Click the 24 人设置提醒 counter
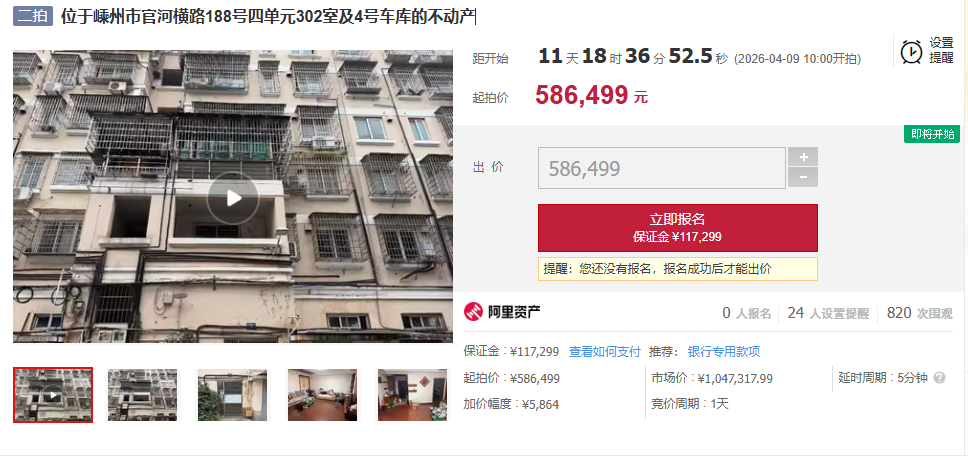This screenshot has width=968, height=460. 828,314
